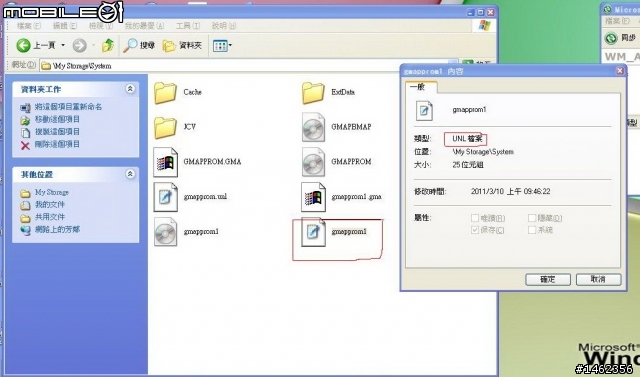The image size is (640, 377).
Task: Select the GMAPBMAP disc file icon
Action: pos(313,127)
